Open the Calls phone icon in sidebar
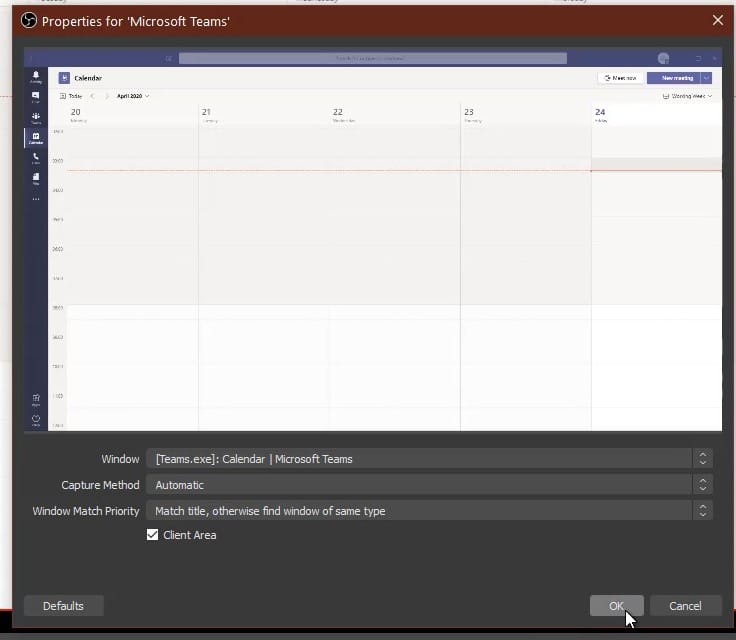The image size is (736, 640). 36,158
